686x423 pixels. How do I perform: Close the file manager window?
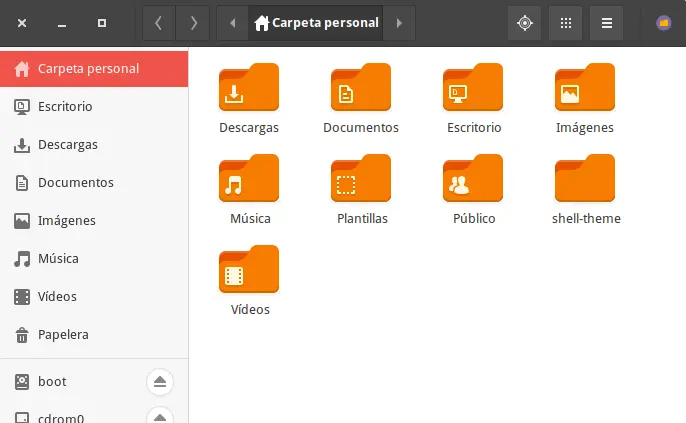22,23
